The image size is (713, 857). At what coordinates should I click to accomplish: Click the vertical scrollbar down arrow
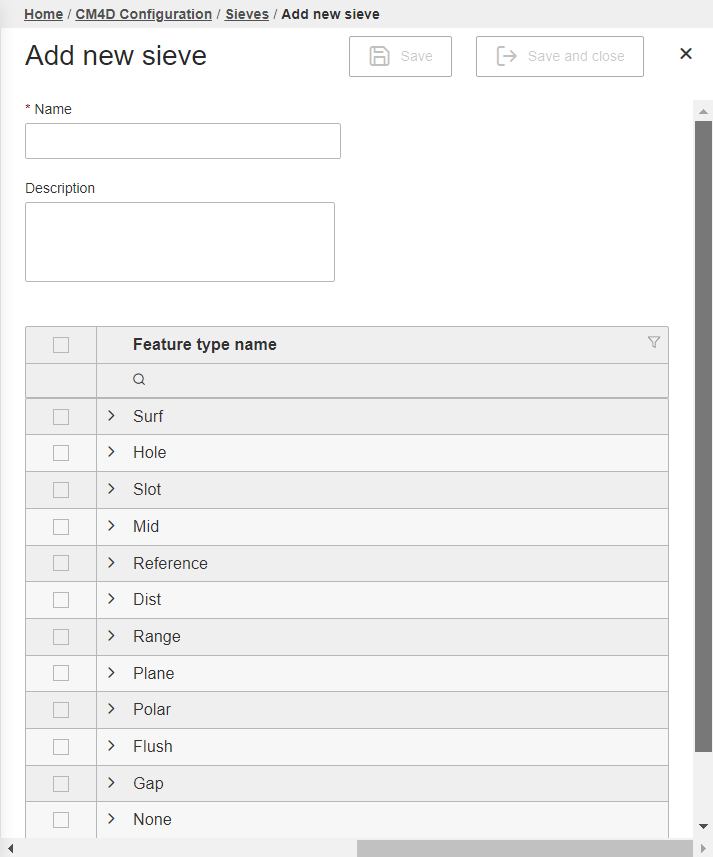point(703,826)
